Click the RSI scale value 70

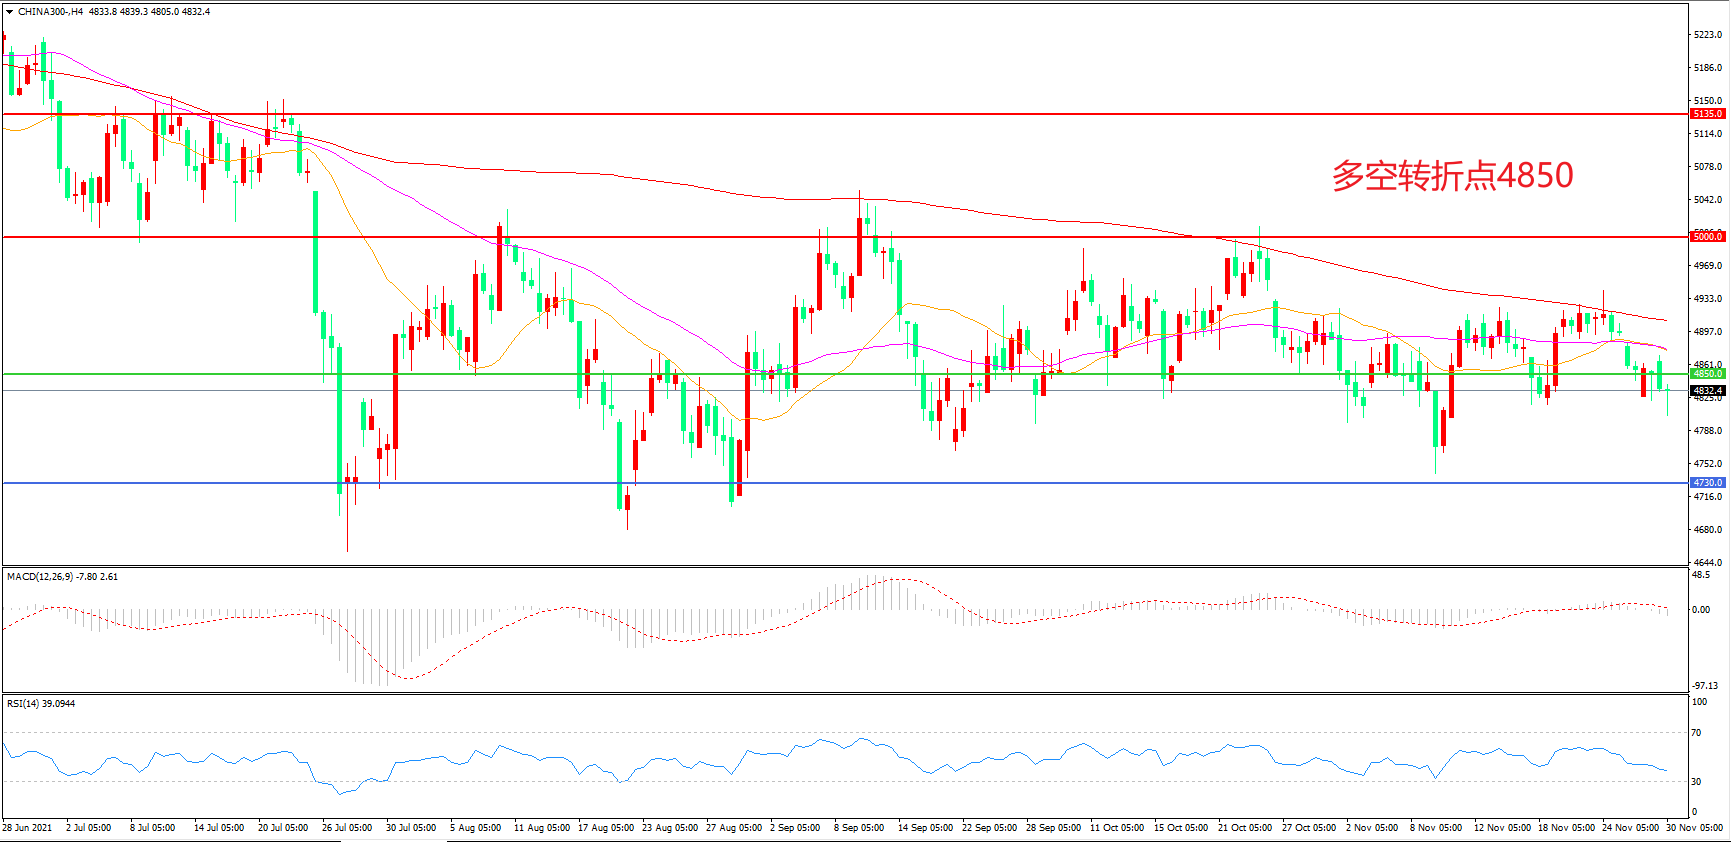pyautogui.click(x=1696, y=733)
